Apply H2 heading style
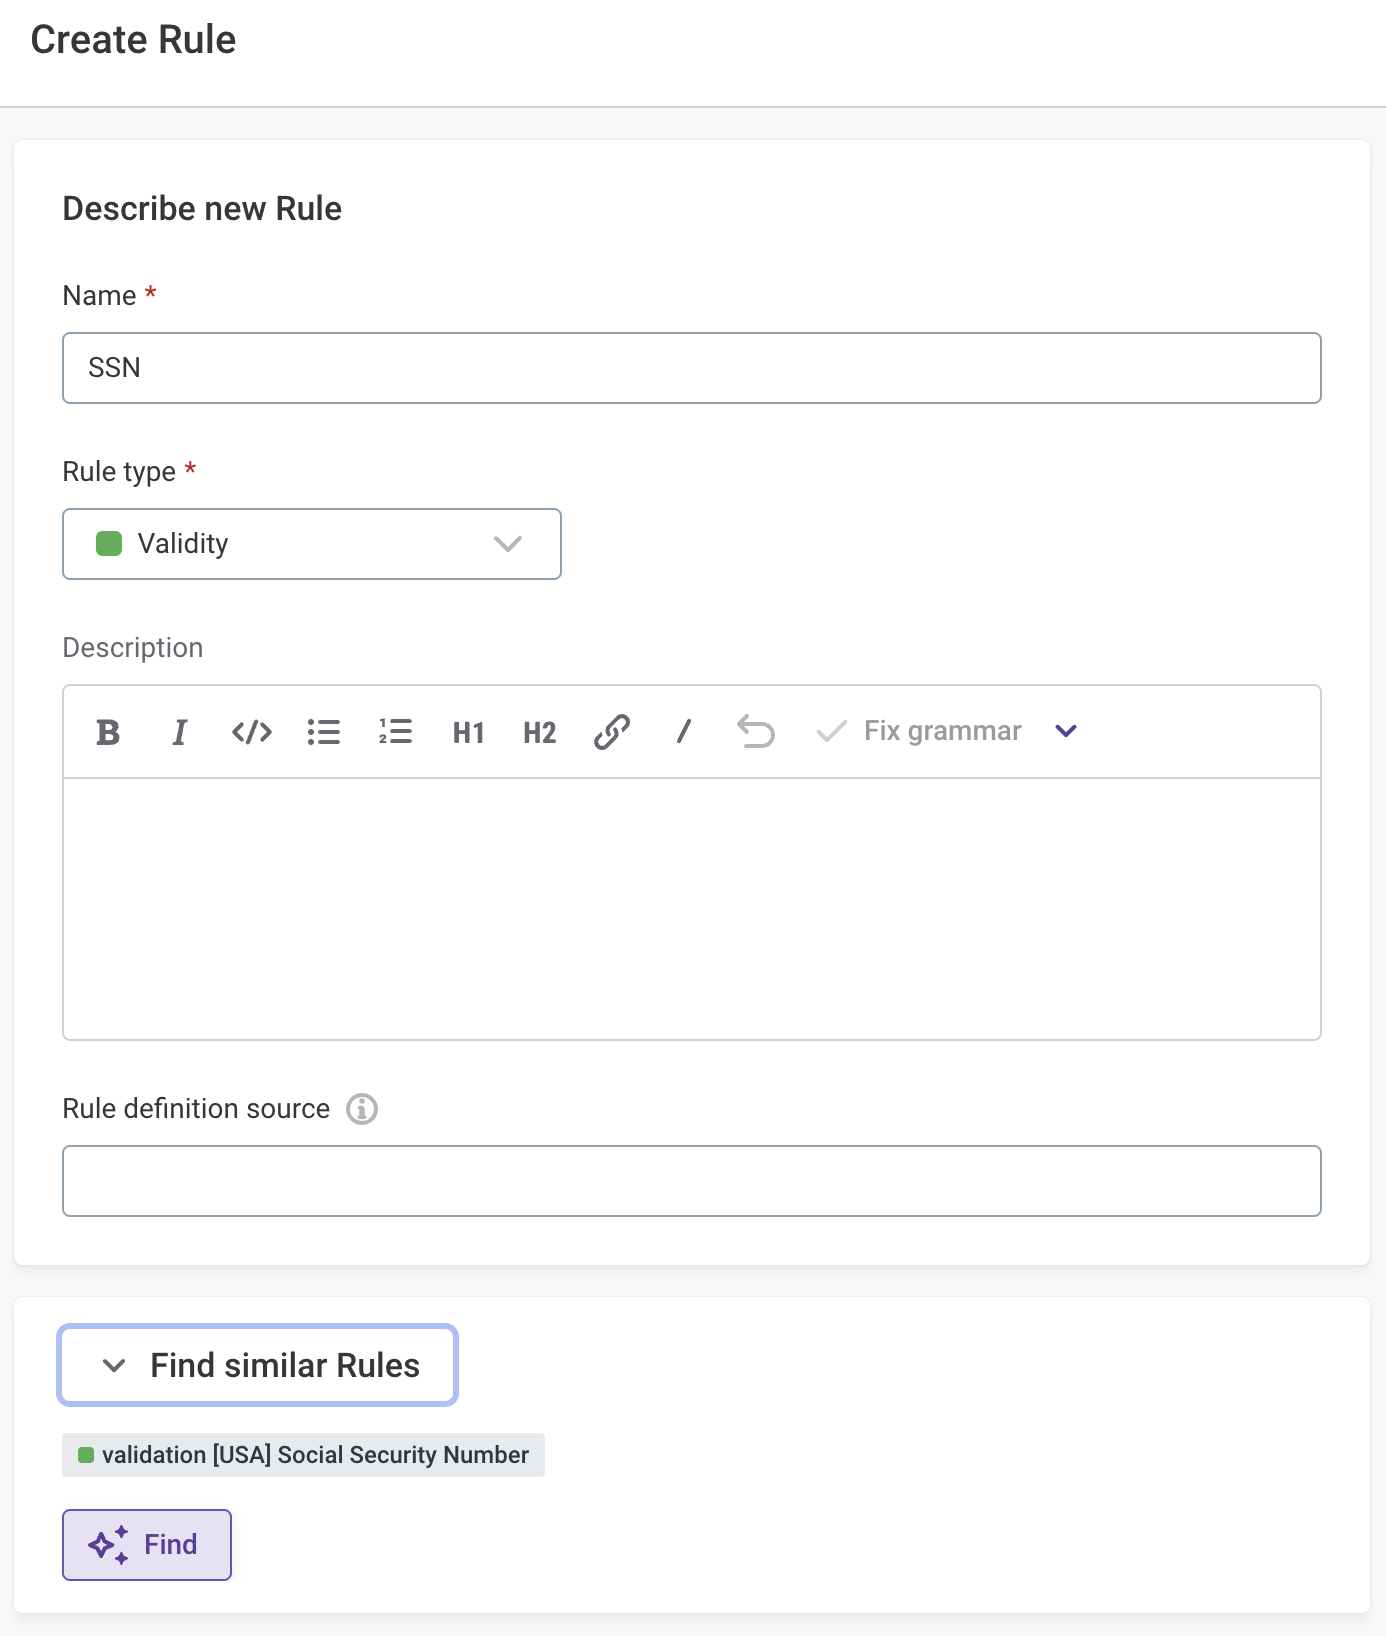 point(540,732)
